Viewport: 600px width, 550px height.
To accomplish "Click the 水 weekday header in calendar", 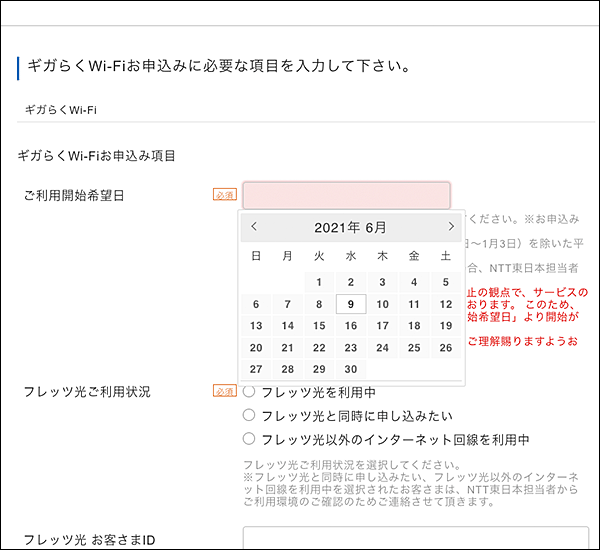I will pos(351,256).
